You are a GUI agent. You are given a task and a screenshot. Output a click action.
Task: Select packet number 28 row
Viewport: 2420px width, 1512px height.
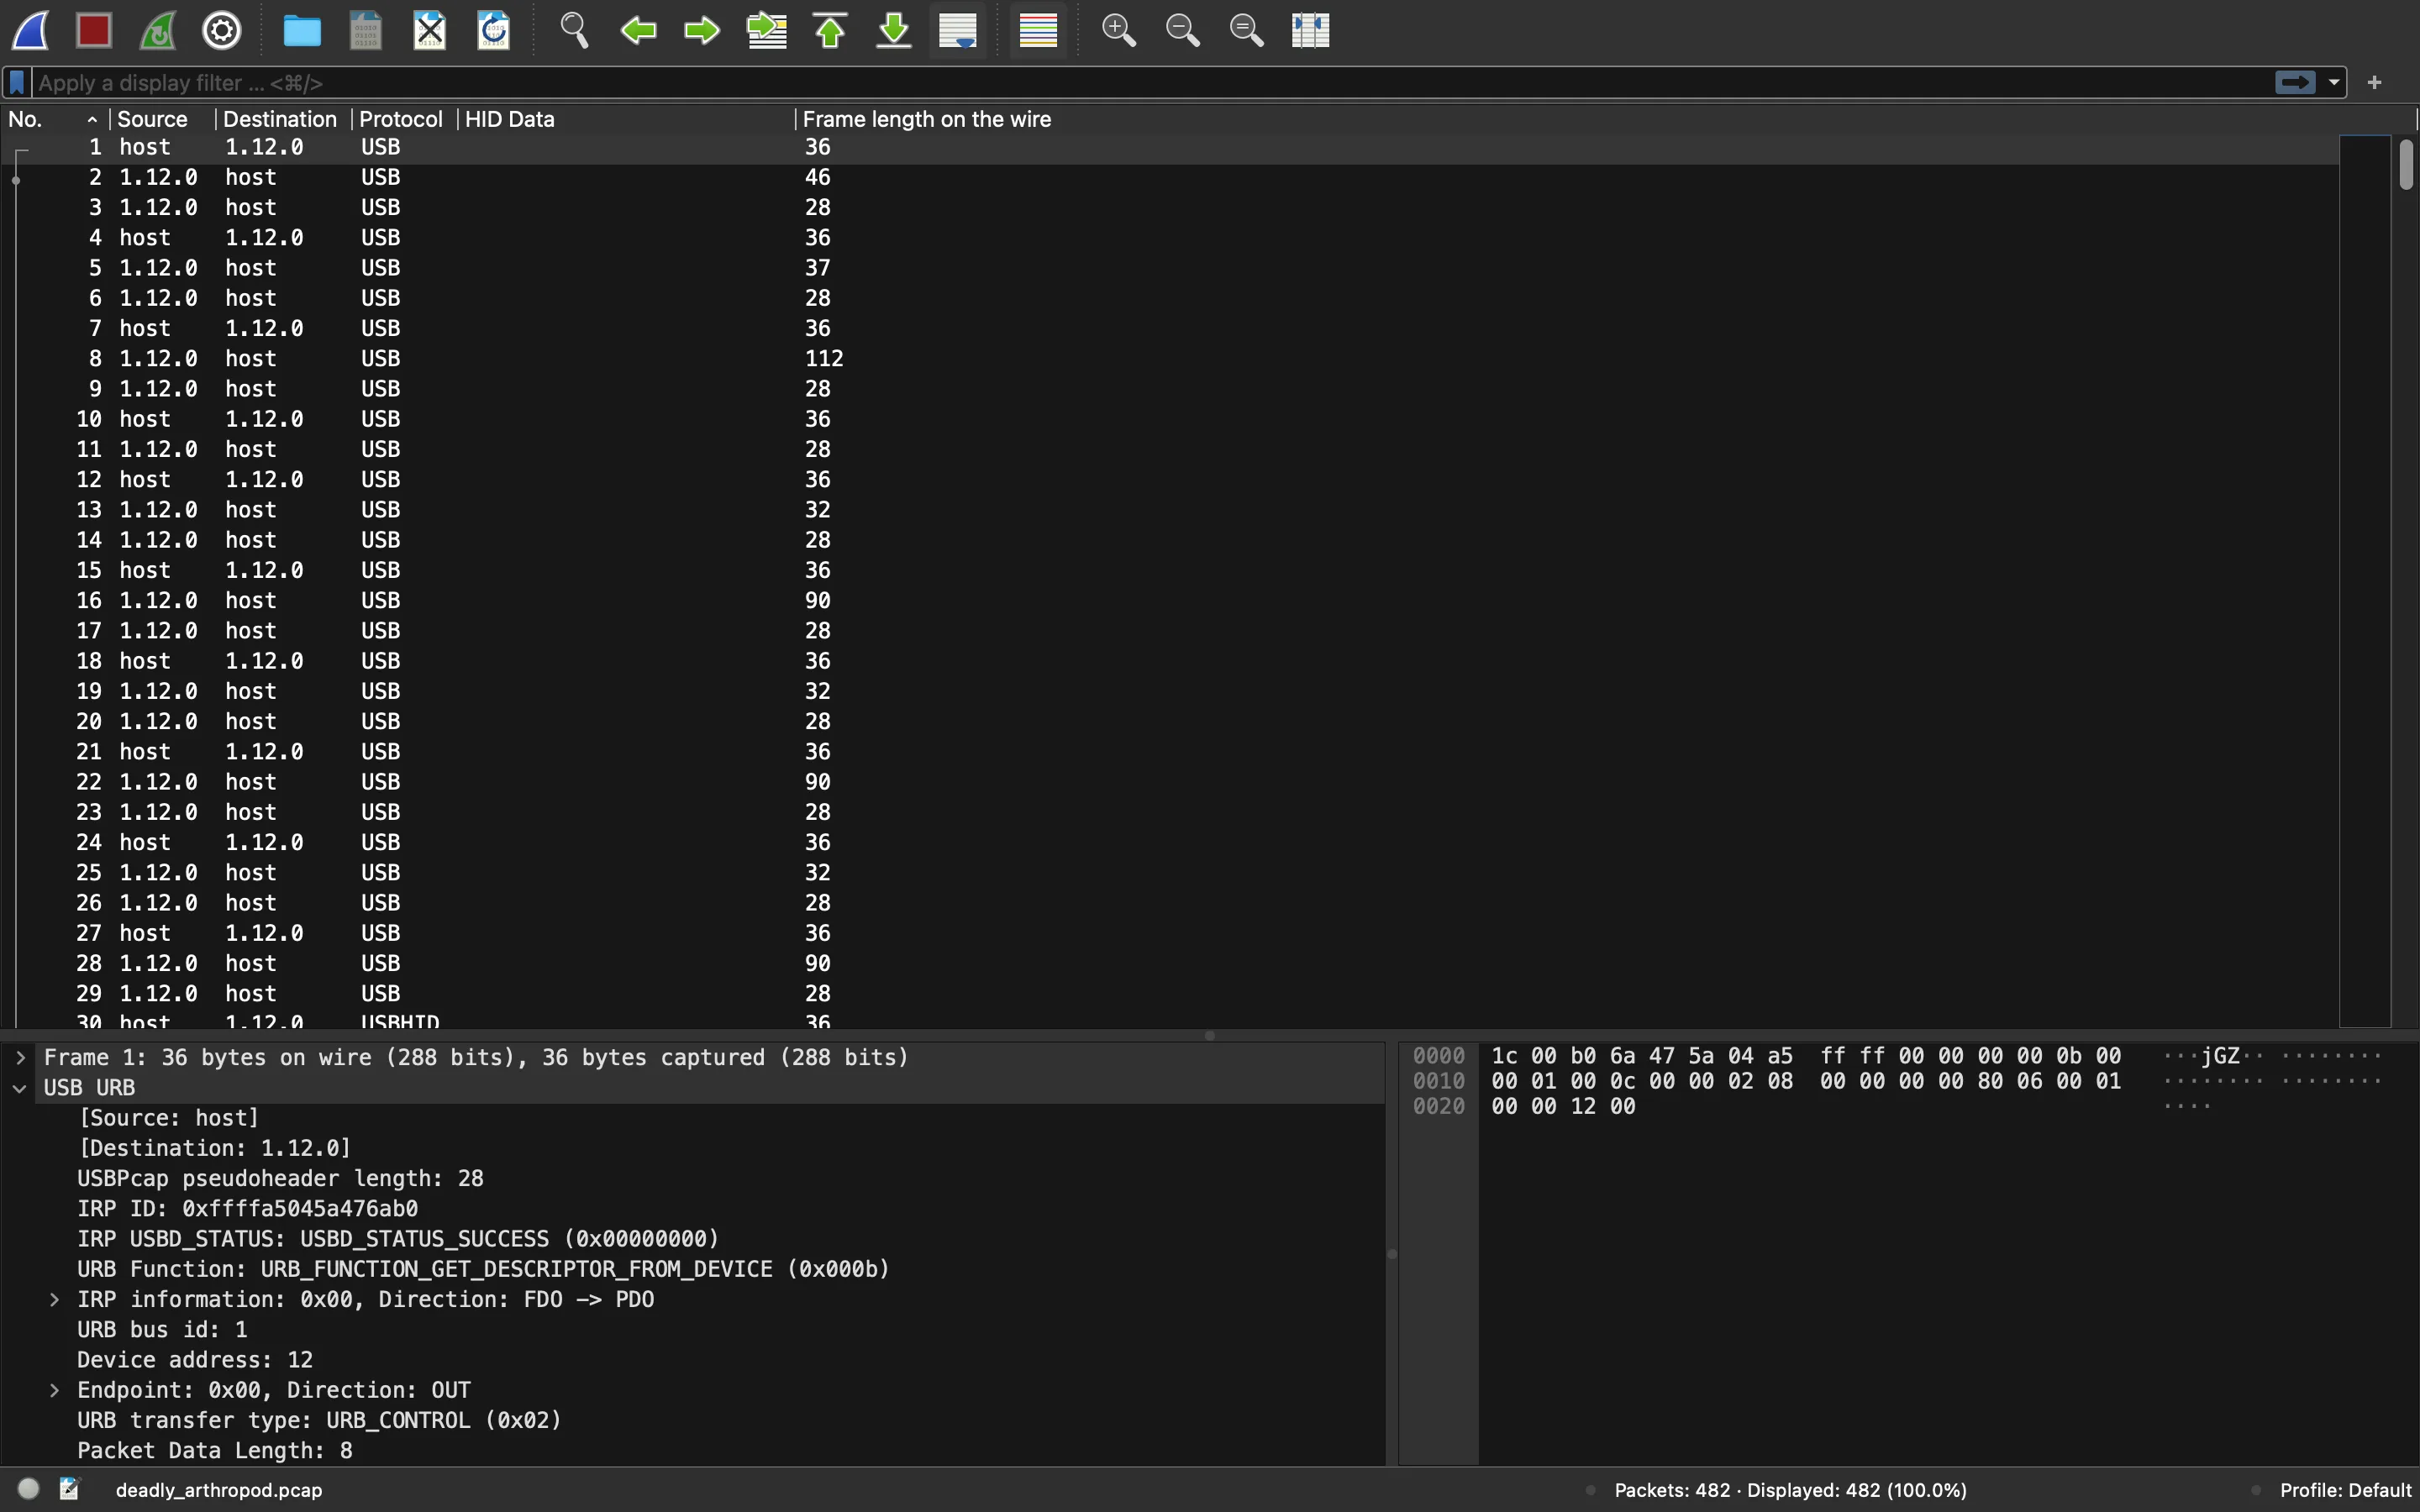click(1170, 963)
